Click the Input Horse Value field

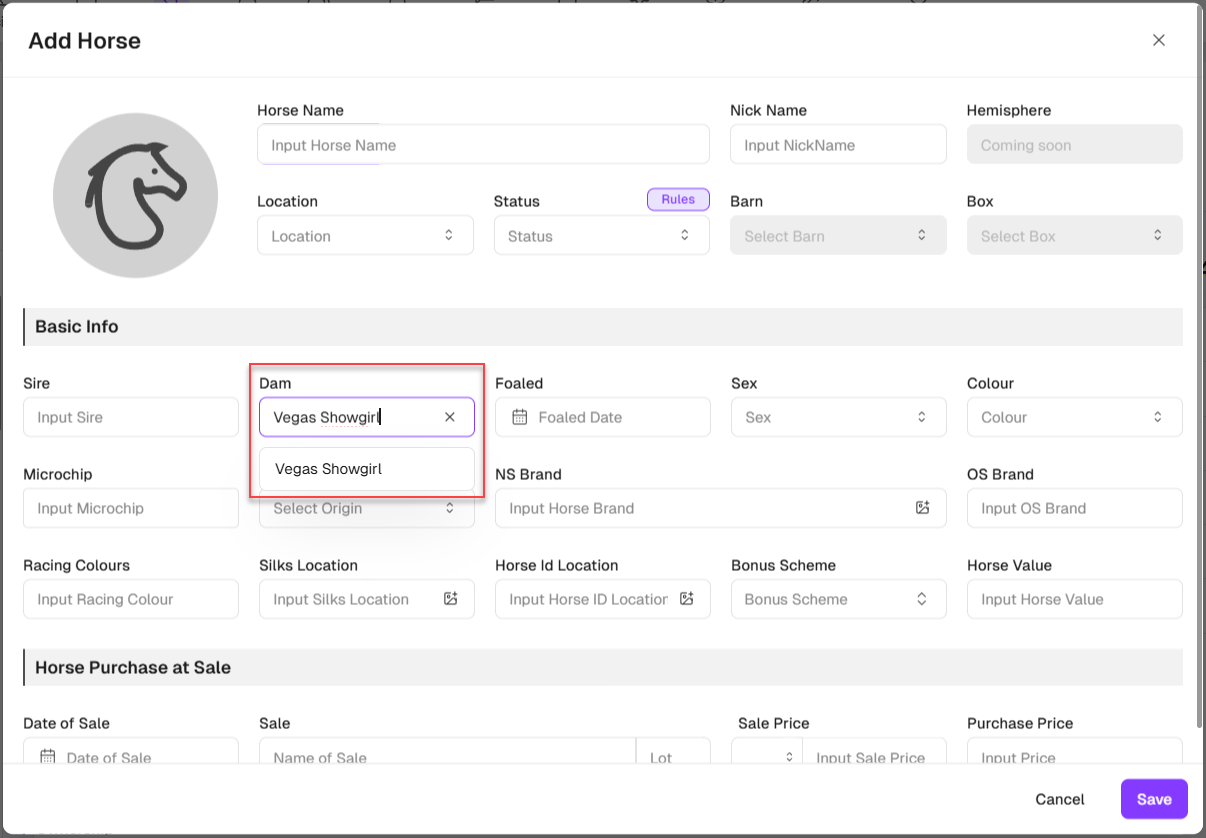(1074, 599)
